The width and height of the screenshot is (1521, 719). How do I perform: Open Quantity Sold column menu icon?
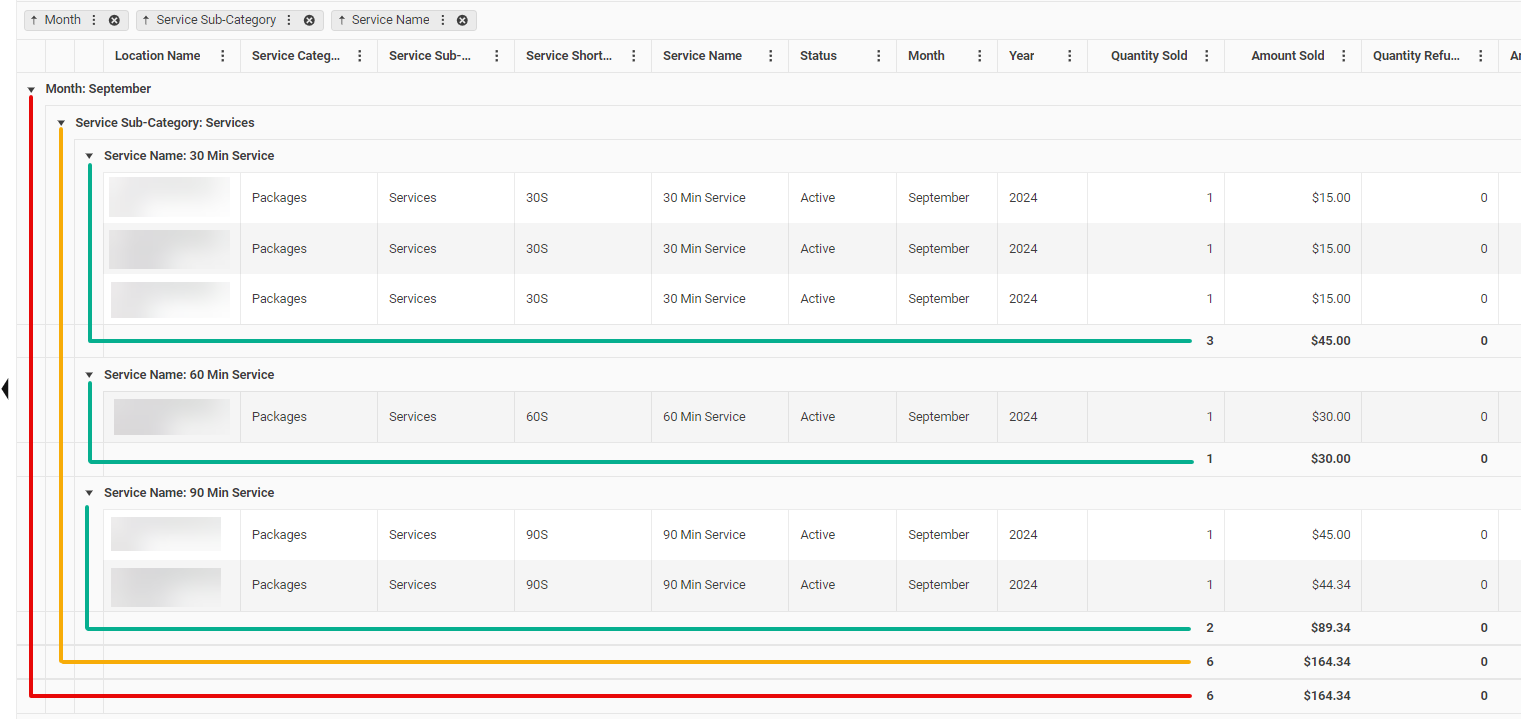click(1207, 56)
